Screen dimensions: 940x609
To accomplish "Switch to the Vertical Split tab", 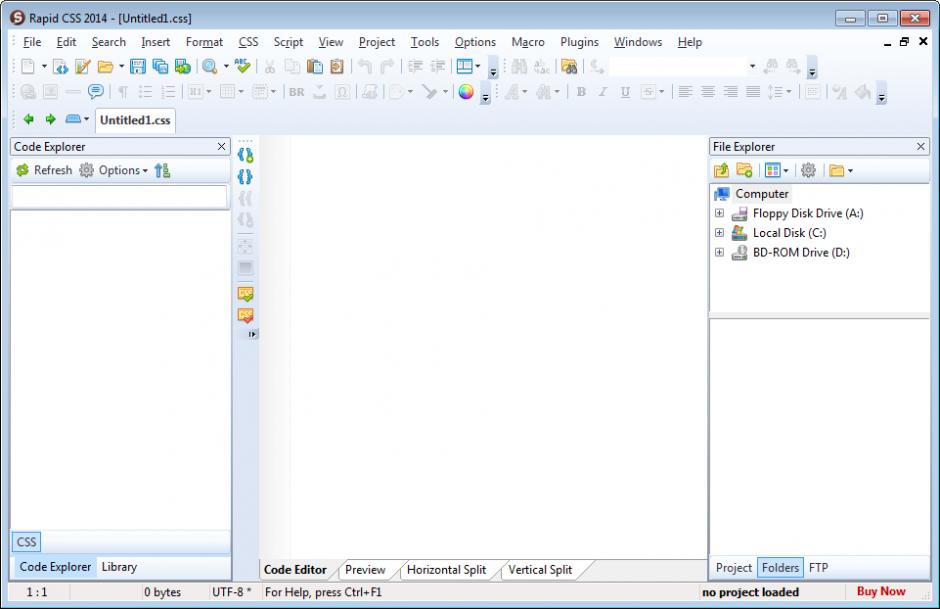I will point(540,569).
